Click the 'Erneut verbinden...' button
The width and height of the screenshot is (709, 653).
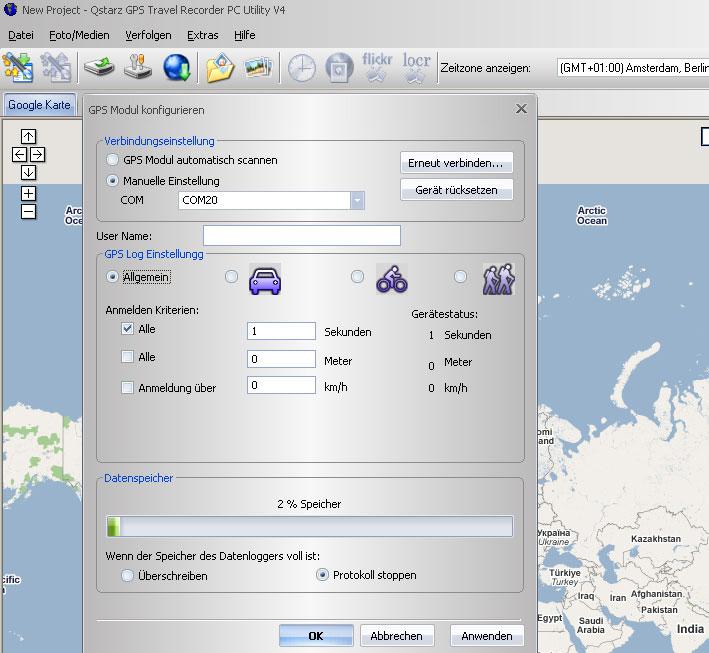[456, 163]
